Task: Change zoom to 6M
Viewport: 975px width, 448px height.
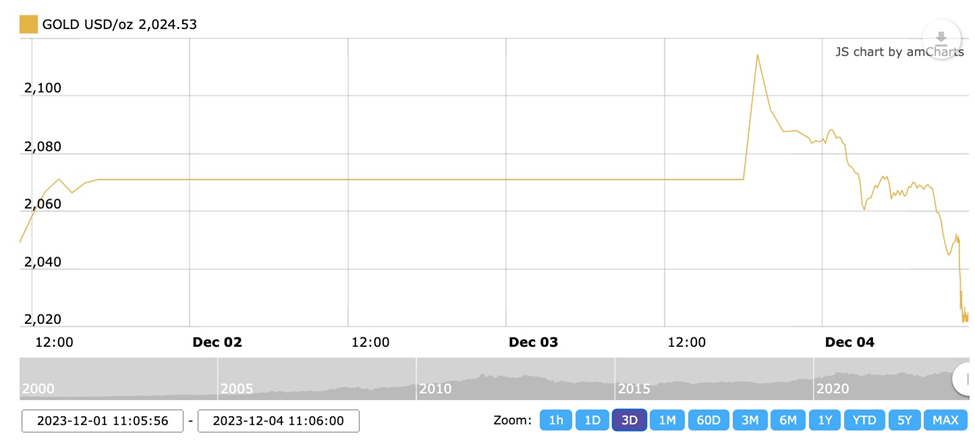Action: 788,420
